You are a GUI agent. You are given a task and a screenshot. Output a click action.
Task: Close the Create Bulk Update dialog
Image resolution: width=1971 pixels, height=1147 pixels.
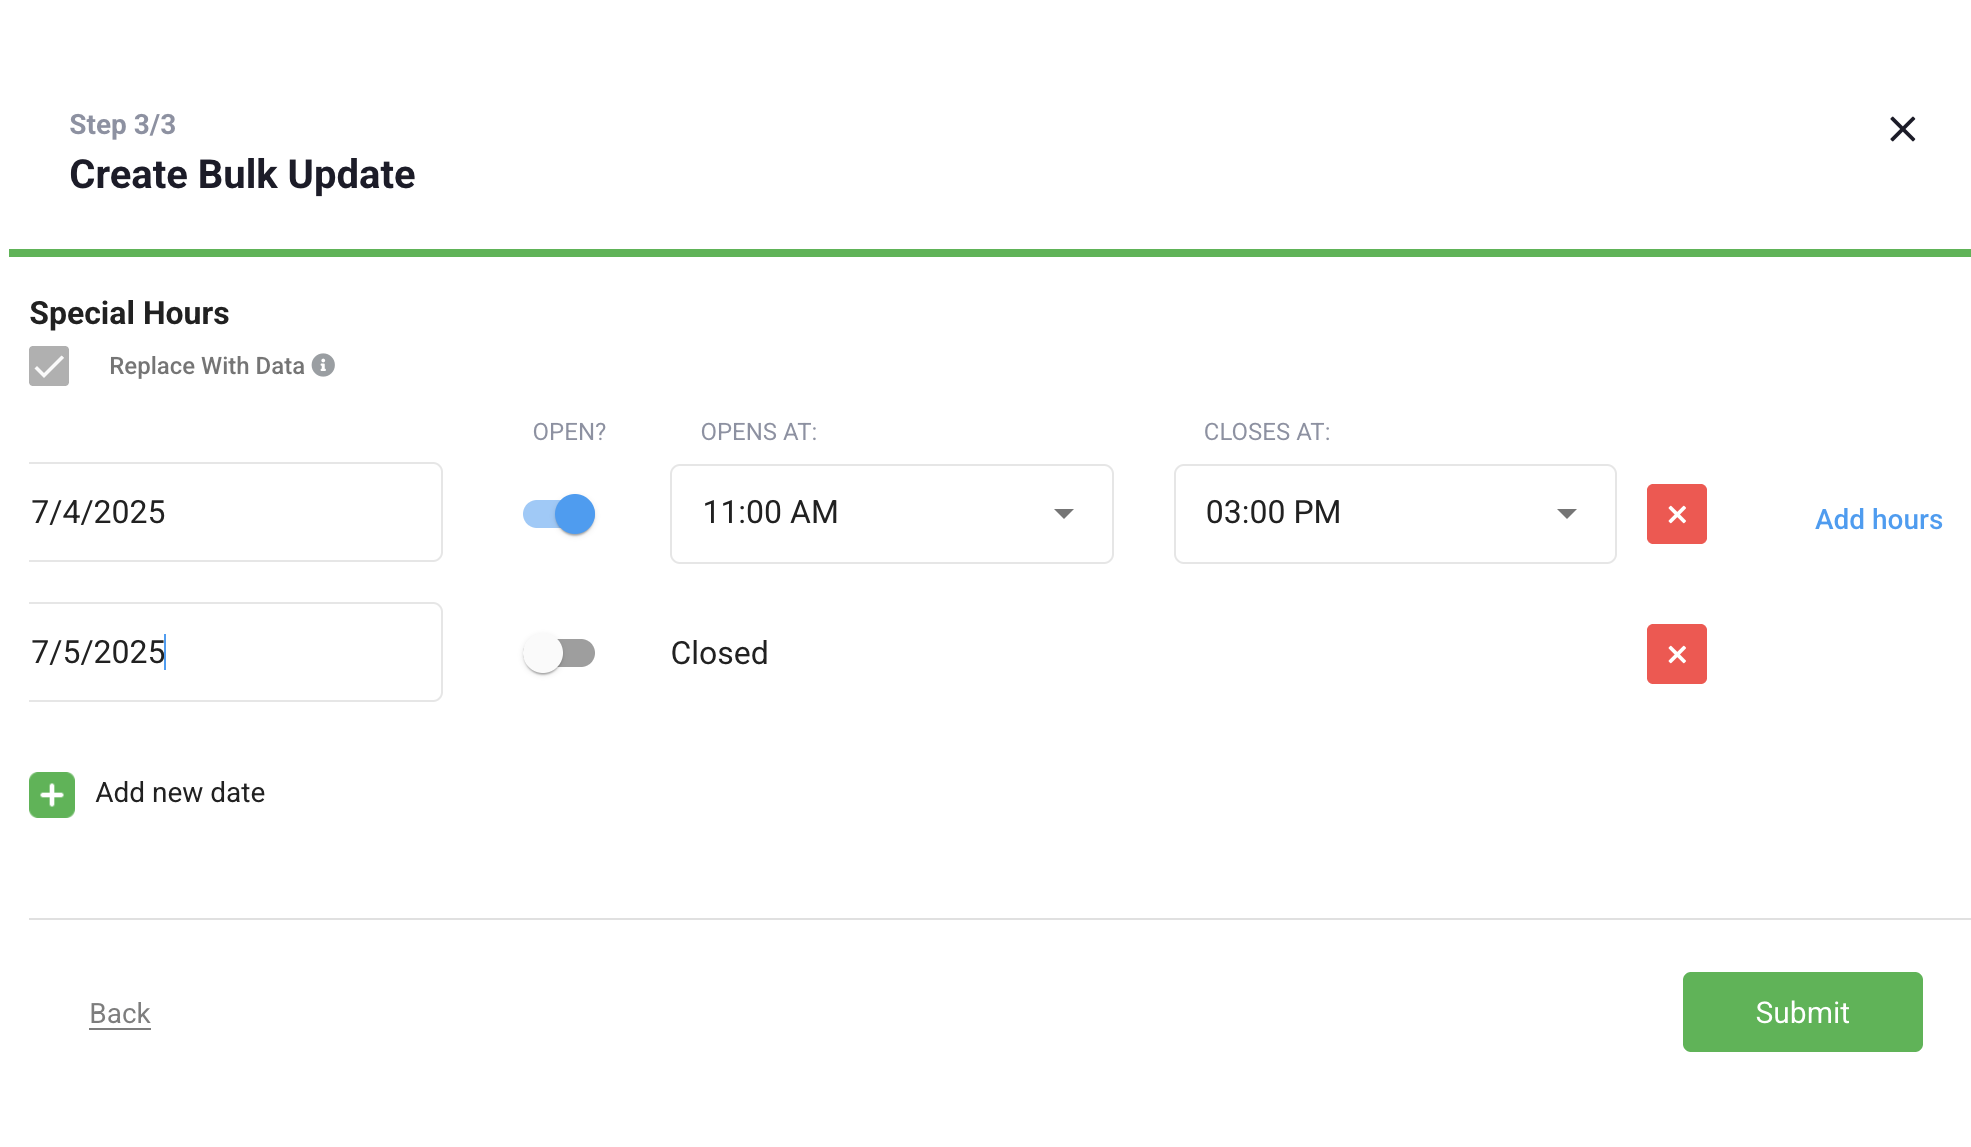pyautogui.click(x=1902, y=129)
